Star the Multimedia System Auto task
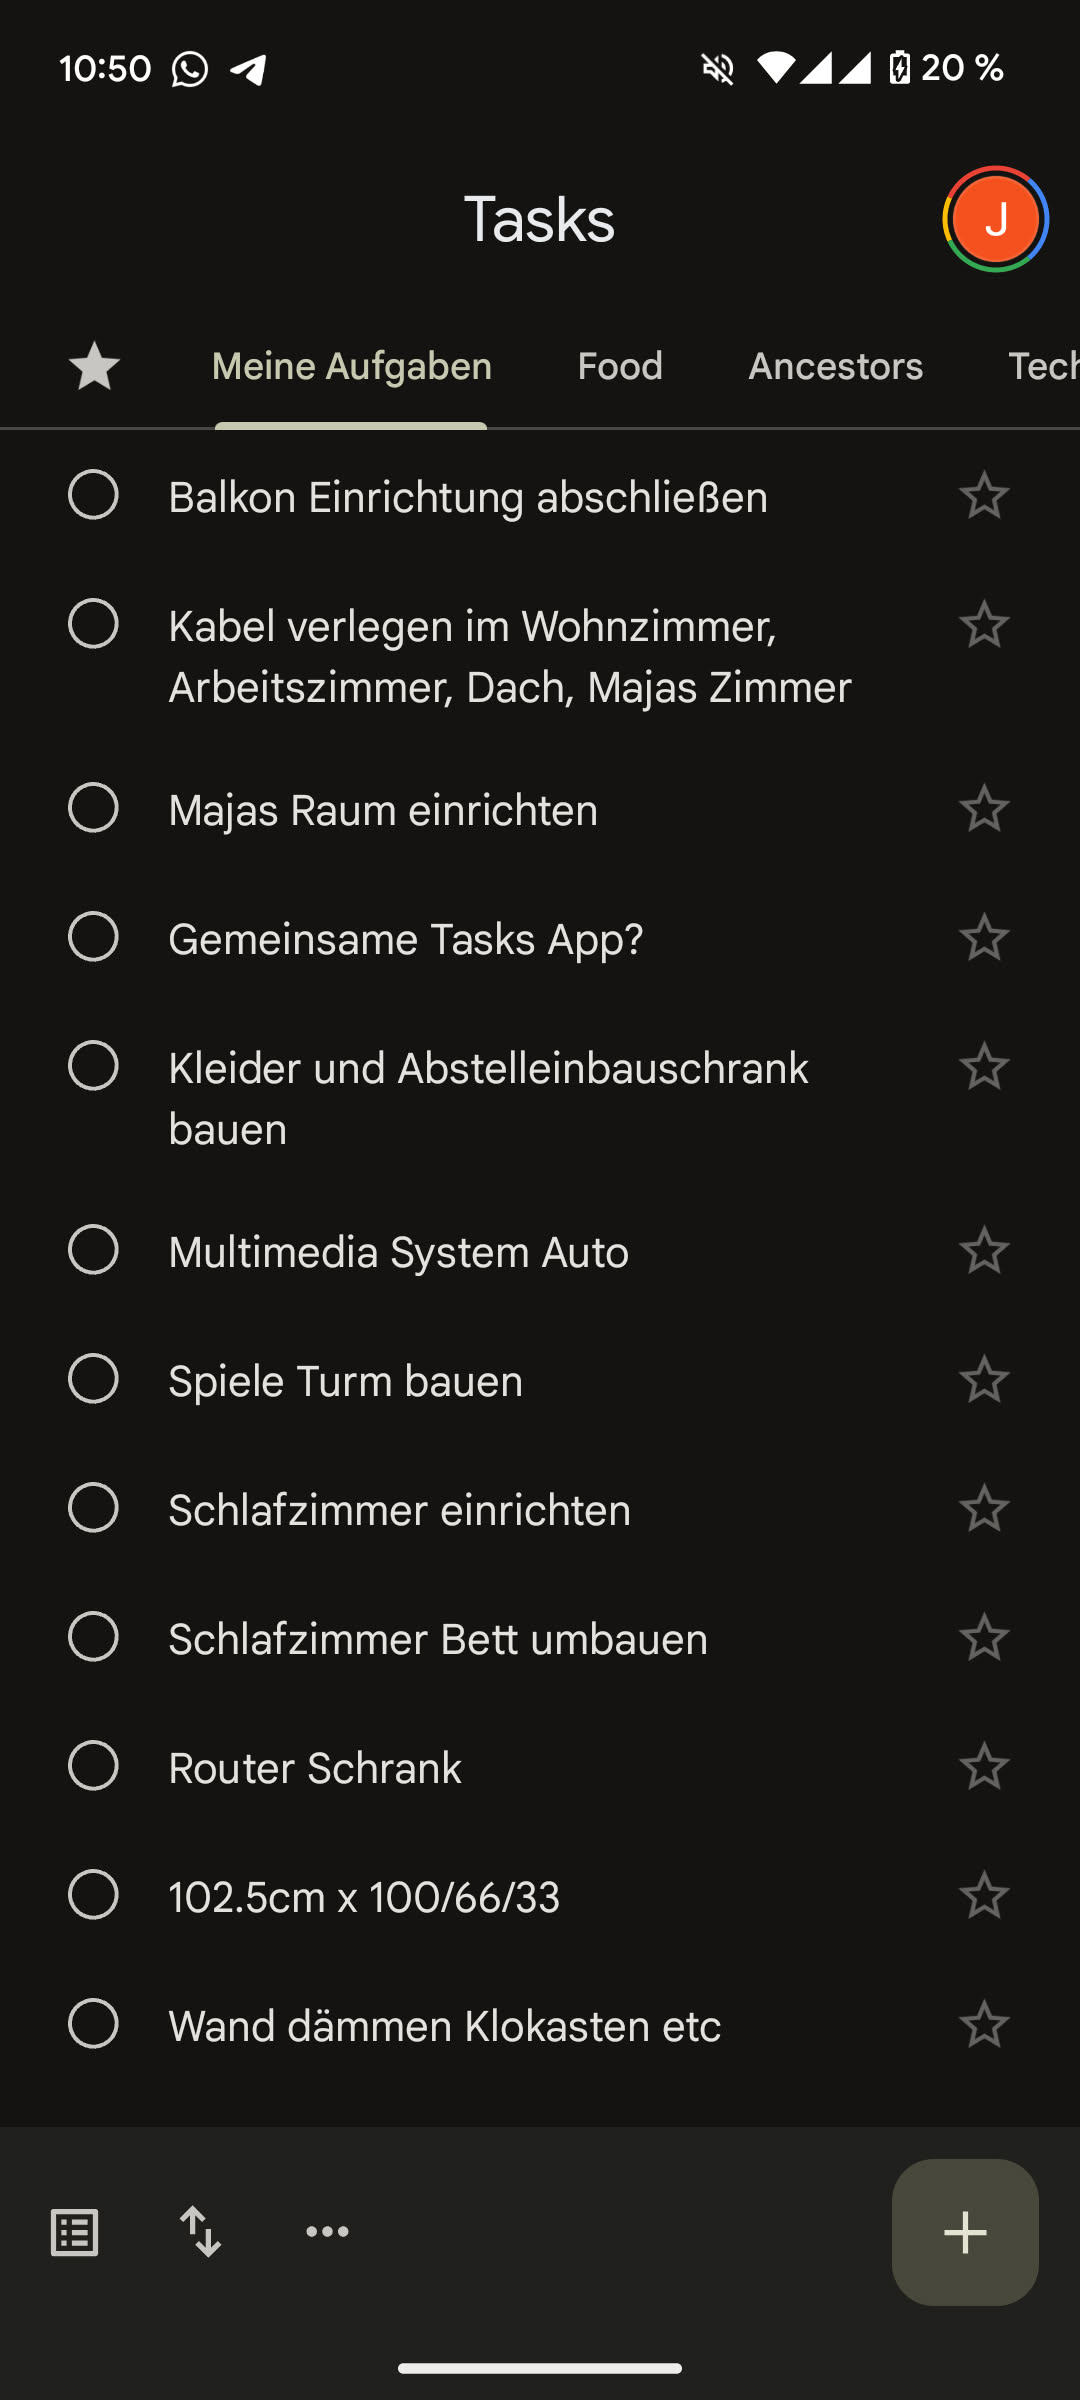This screenshot has width=1080, height=2400. pyautogui.click(x=984, y=1251)
